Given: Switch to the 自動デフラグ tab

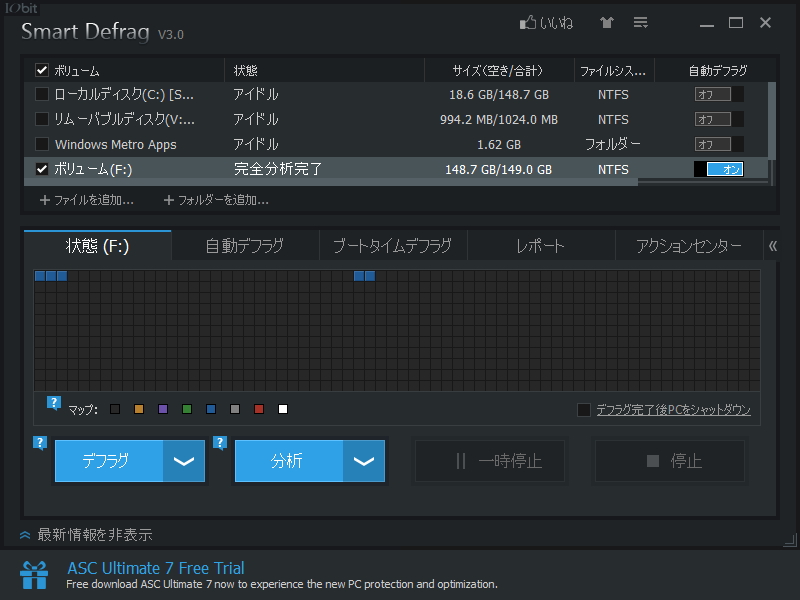Looking at the screenshot, I should pyautogui.click(x=245, y=246).
